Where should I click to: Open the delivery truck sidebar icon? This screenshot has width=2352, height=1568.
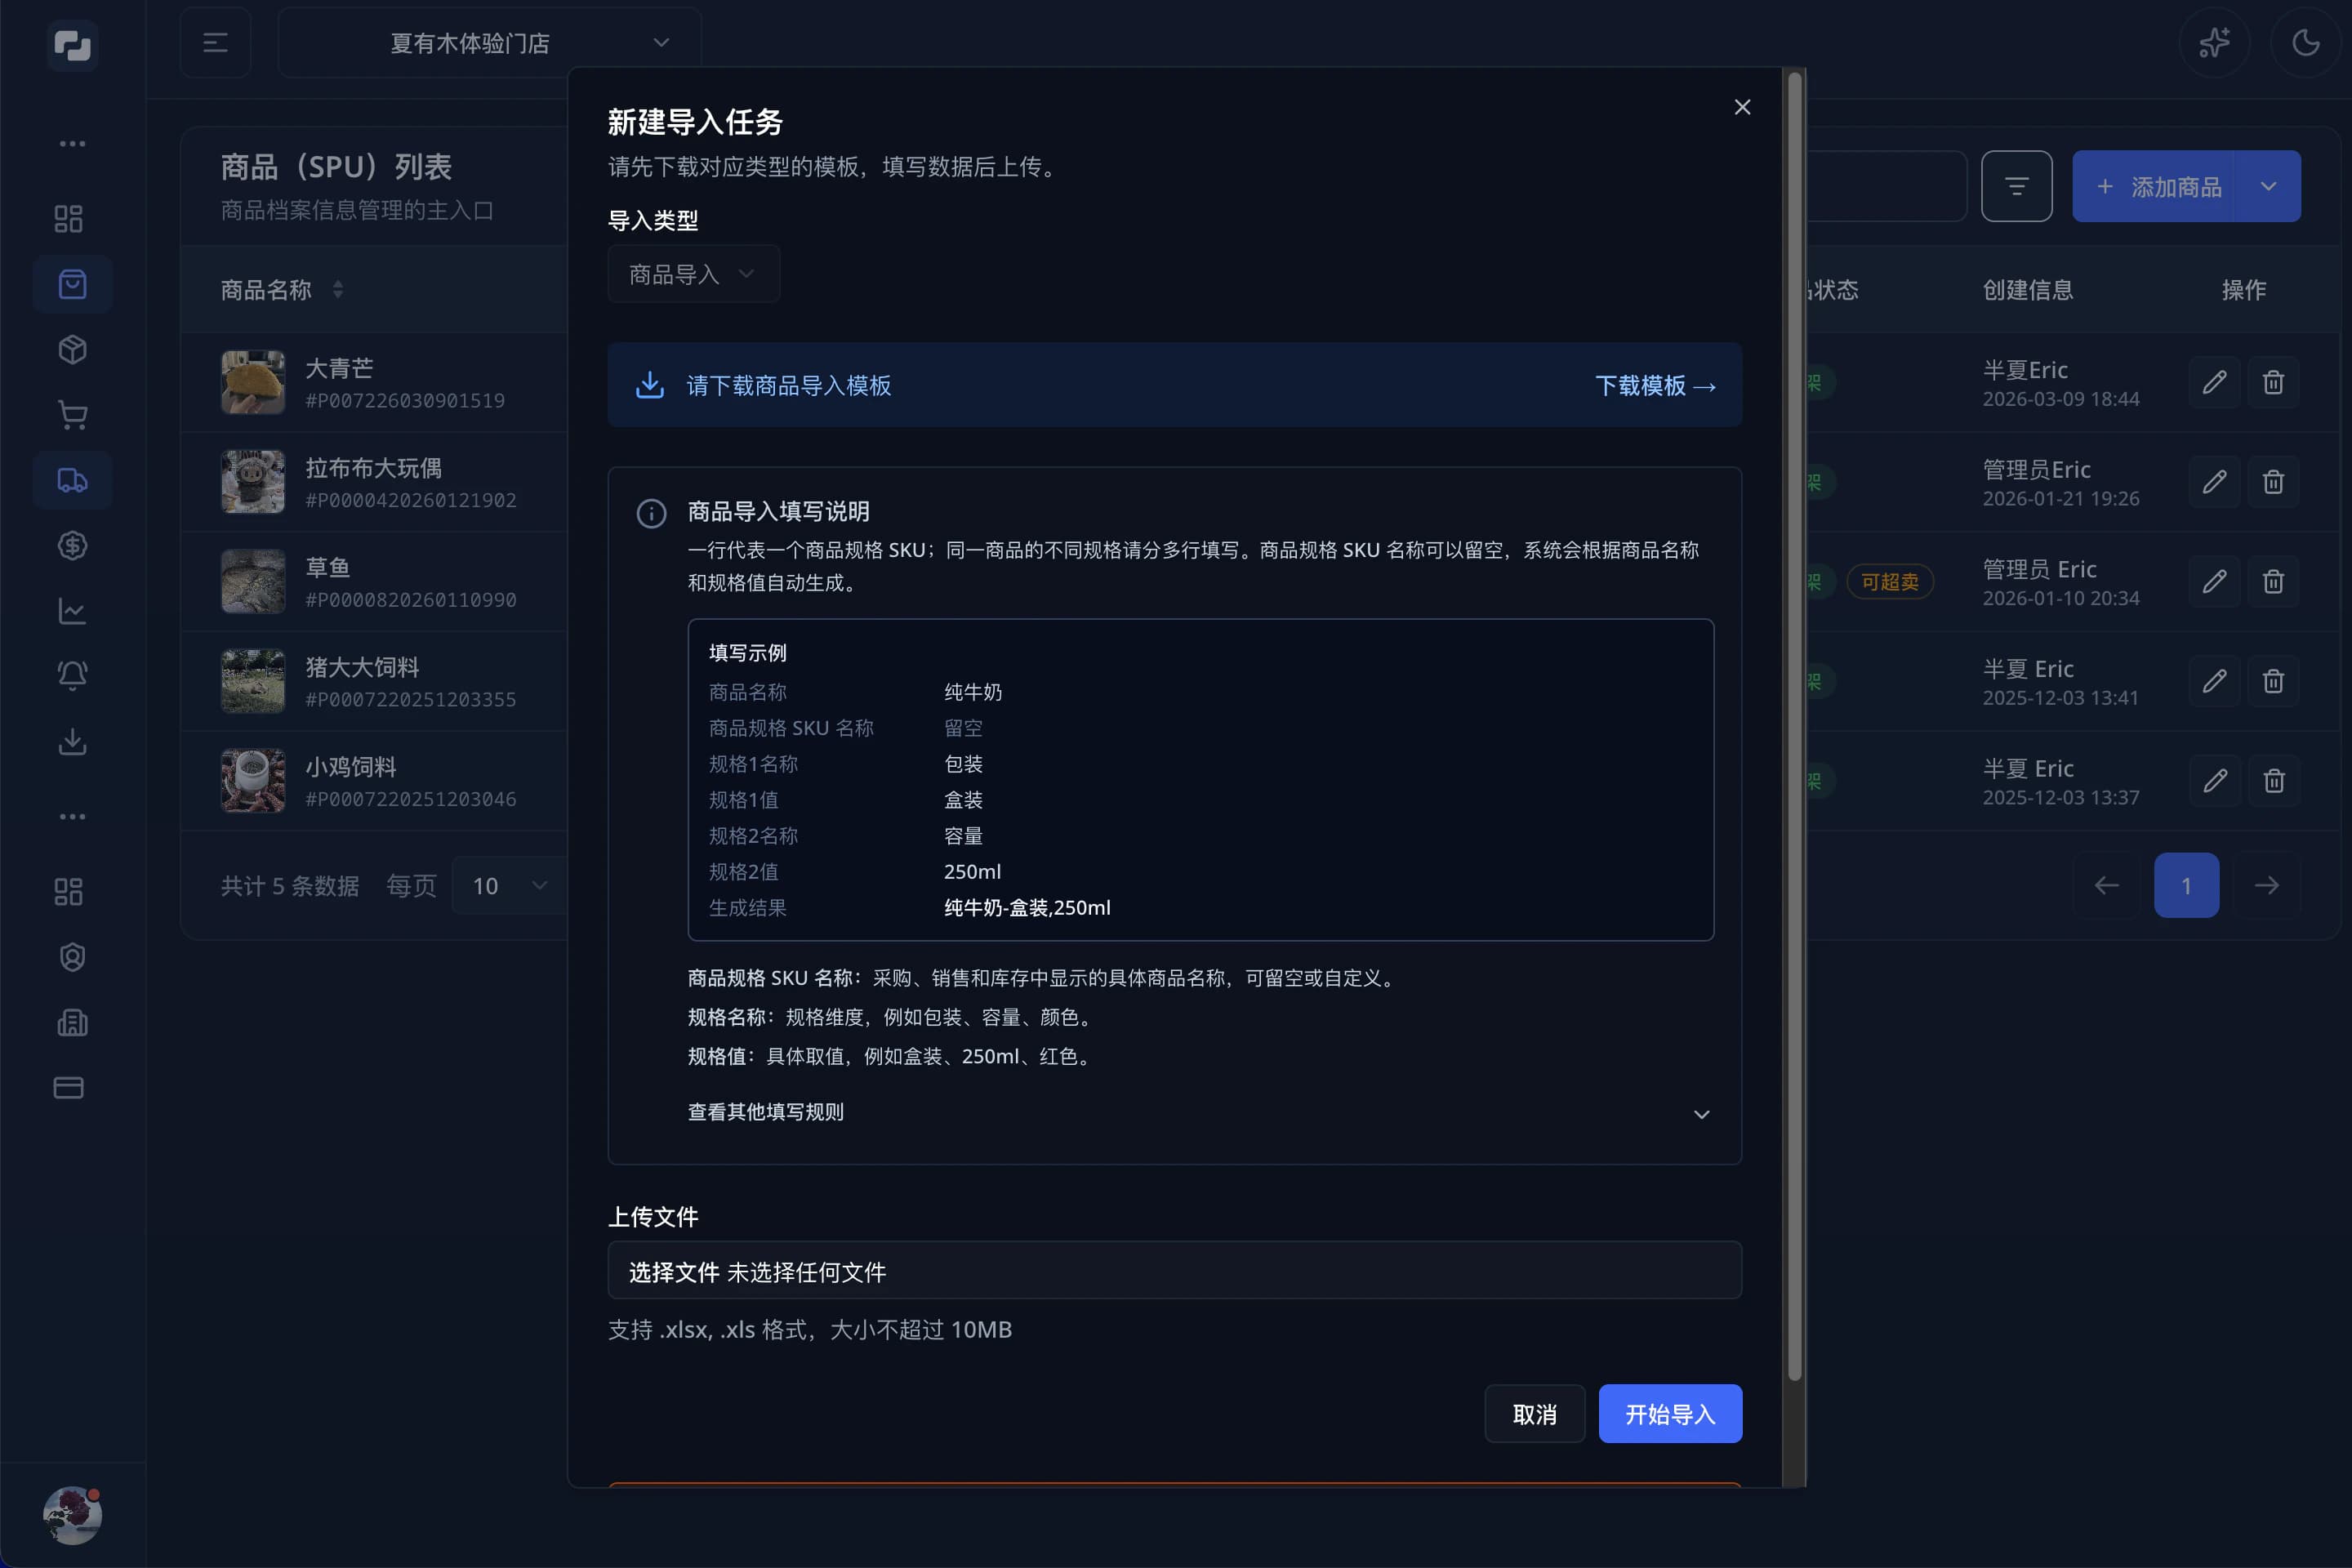72,481
